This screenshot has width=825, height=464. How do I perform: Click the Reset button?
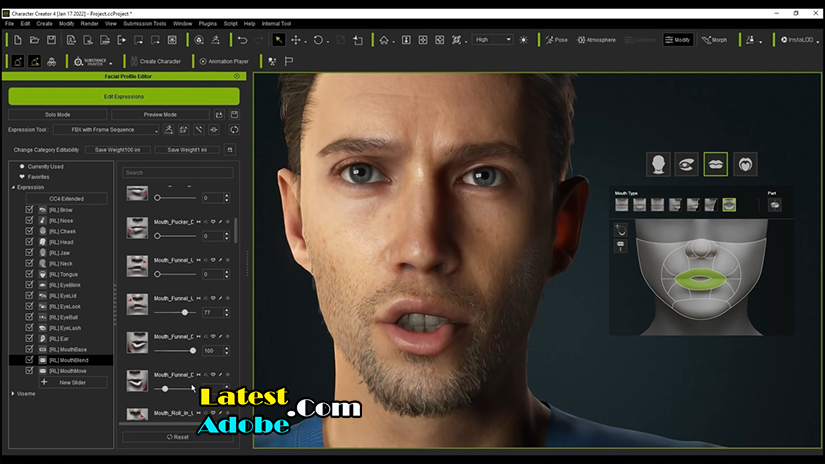pos(177,437)
